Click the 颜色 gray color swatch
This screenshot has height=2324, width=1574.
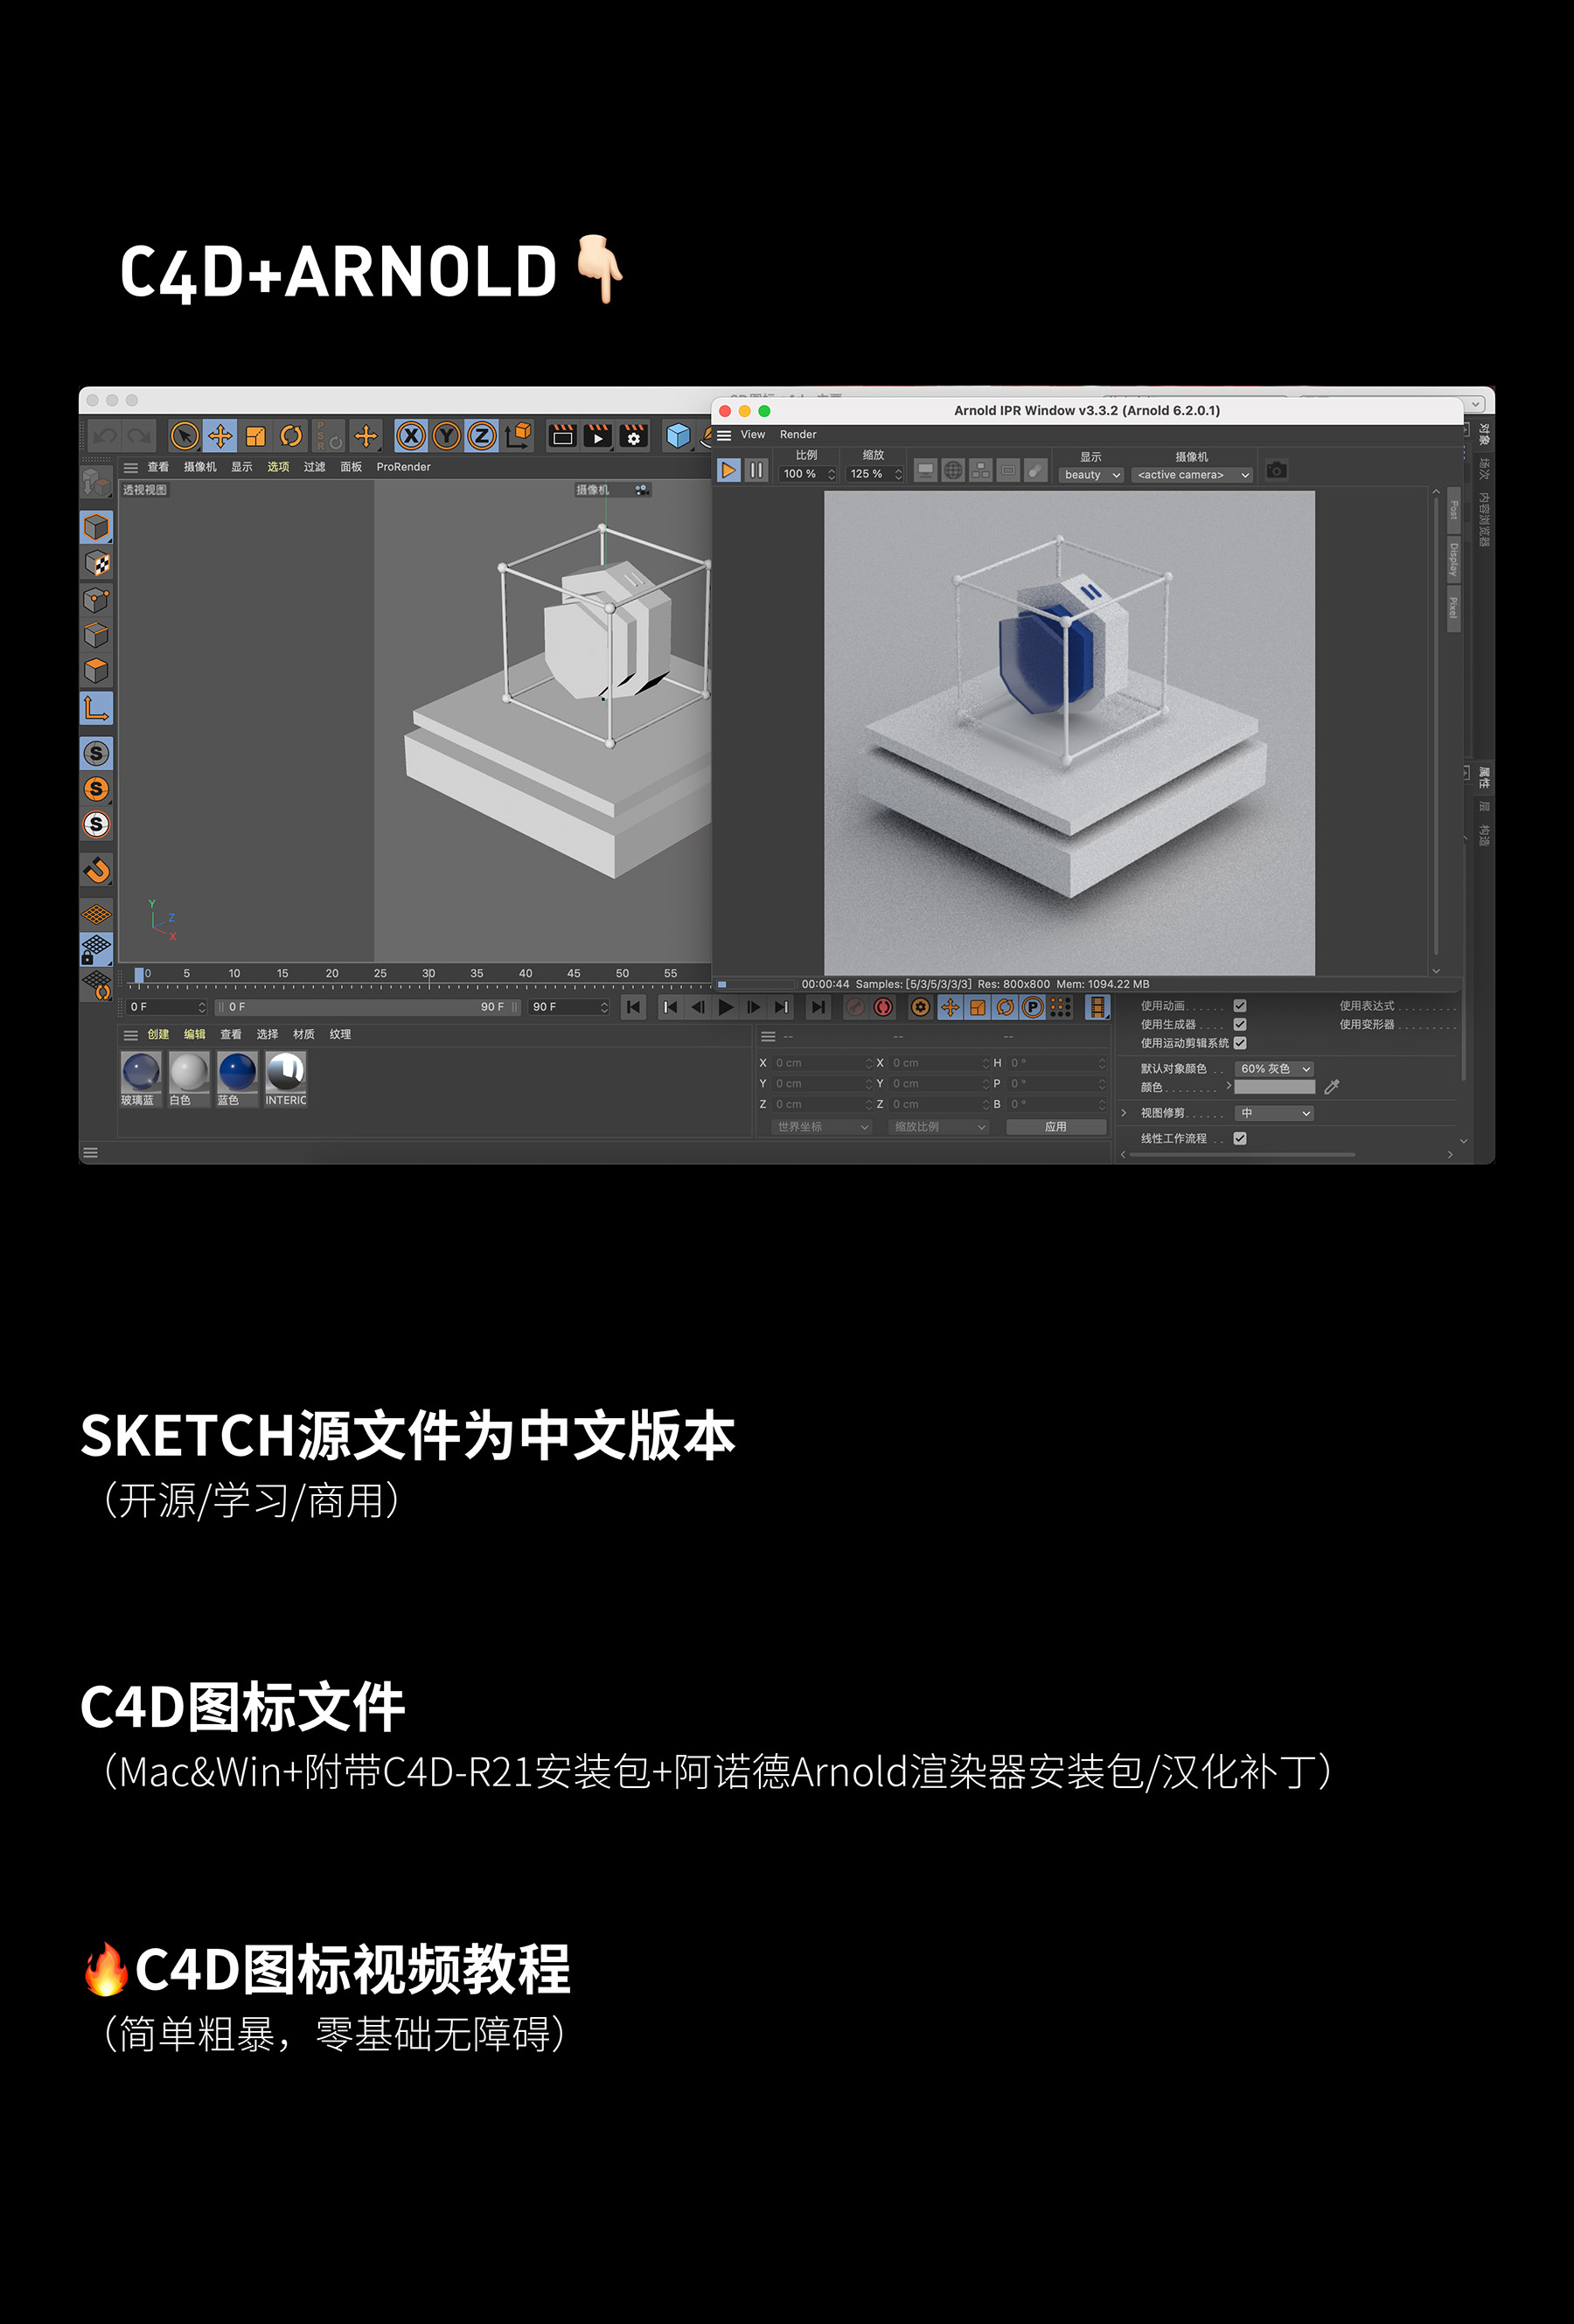click(1275, 1087)
